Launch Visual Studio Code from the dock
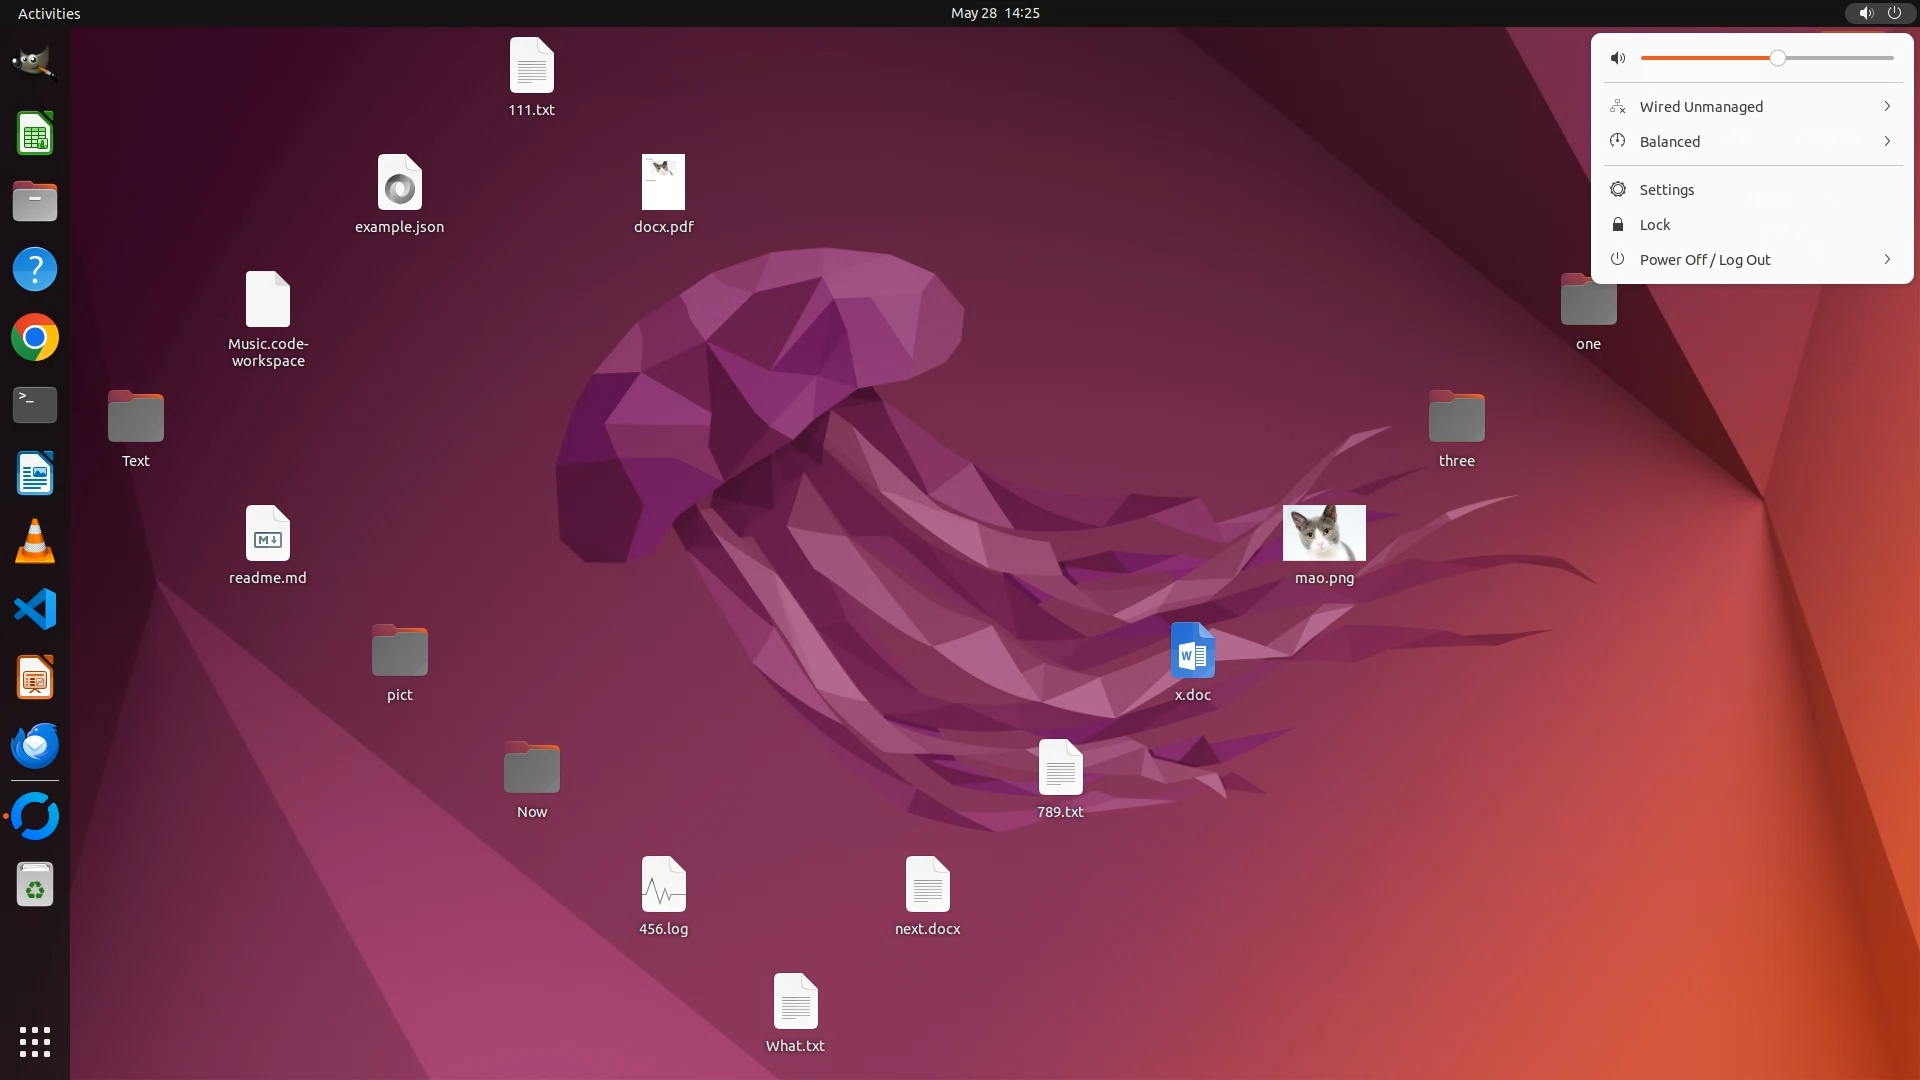1920x1080 pixels. pyautogui.click(x=34, y=609)
